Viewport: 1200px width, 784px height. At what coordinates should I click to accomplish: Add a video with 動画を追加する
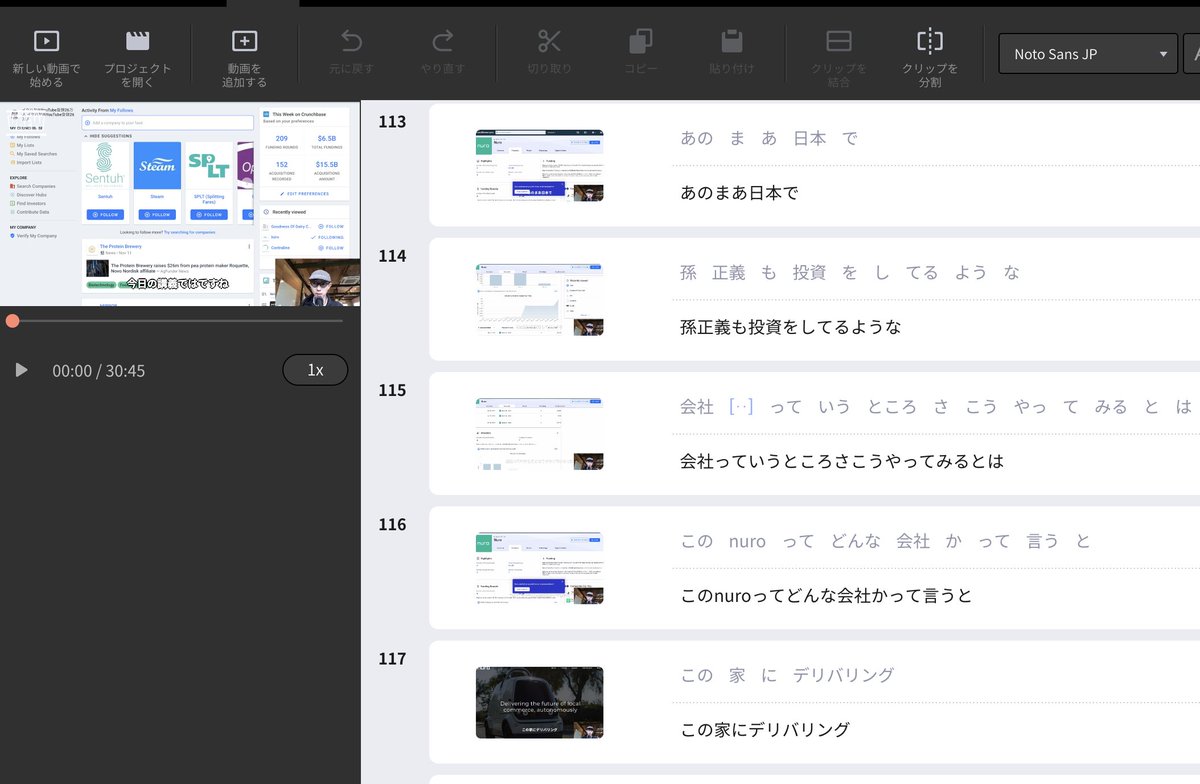(245, 41)
